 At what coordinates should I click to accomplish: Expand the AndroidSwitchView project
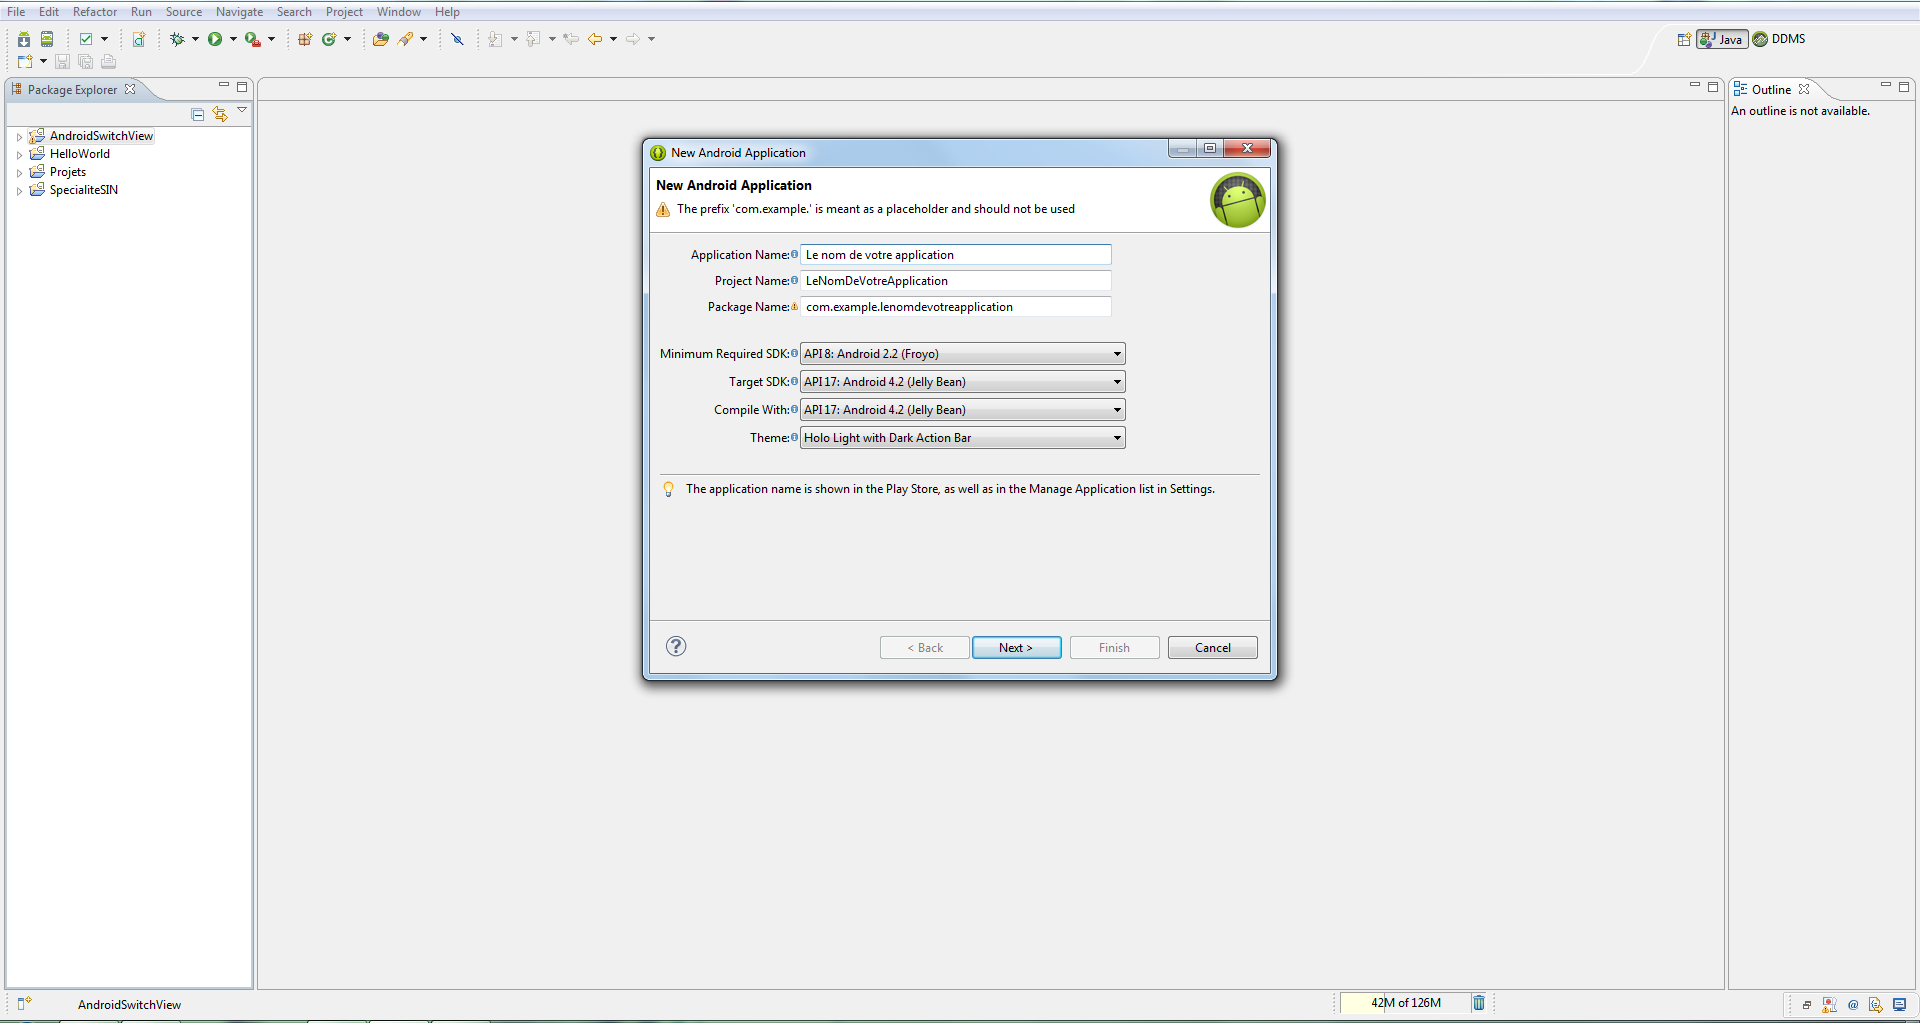pyautogui.click(x=19, y=137)
